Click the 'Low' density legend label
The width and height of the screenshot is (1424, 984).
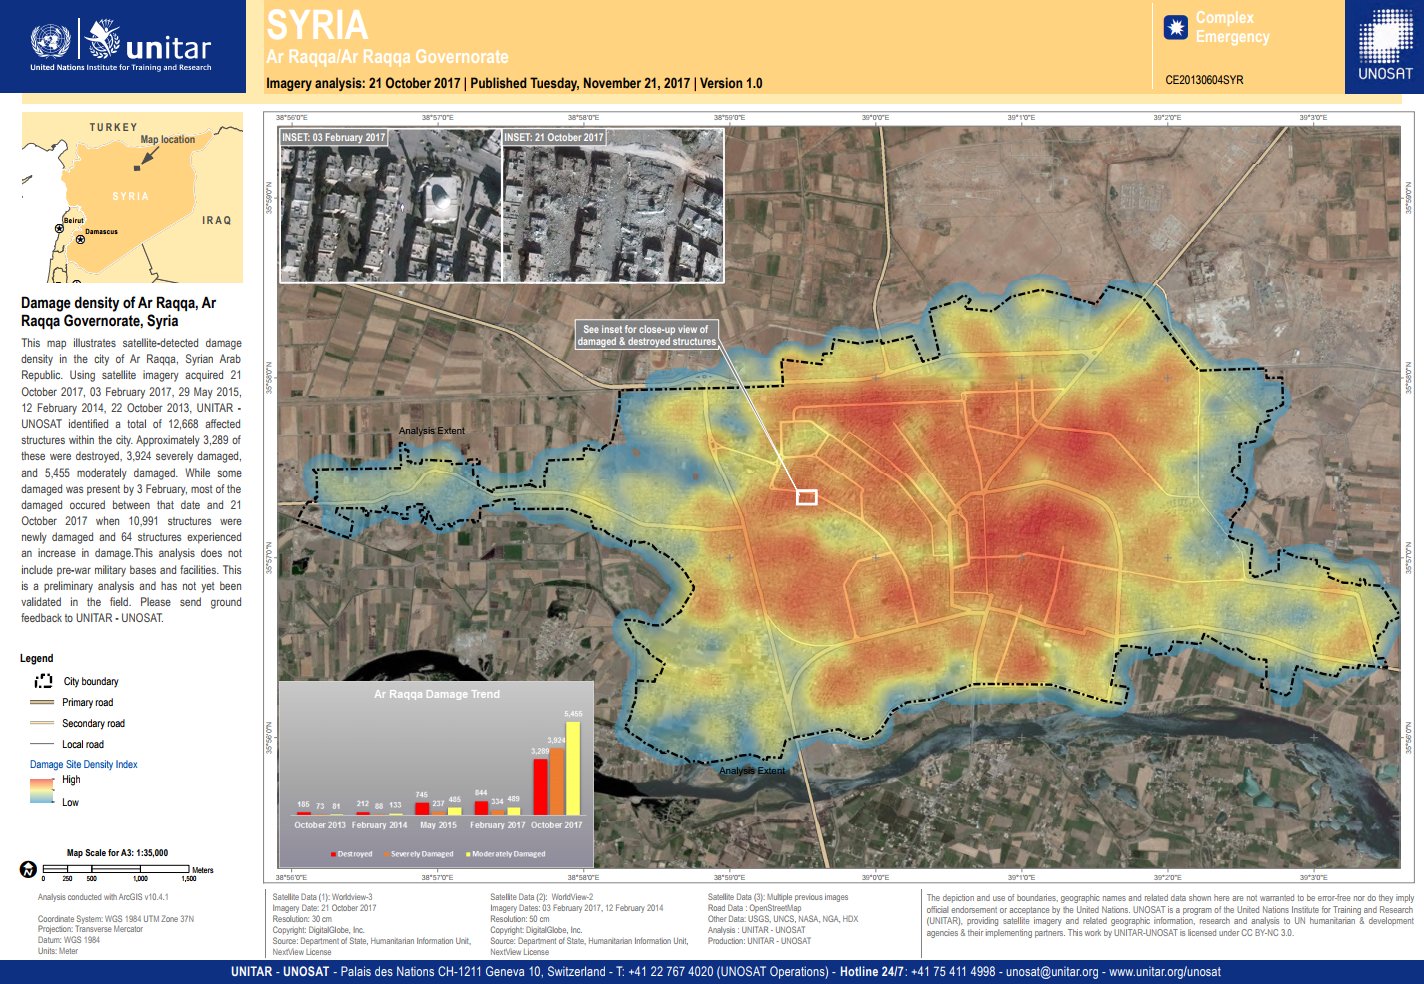click(70, 802)
